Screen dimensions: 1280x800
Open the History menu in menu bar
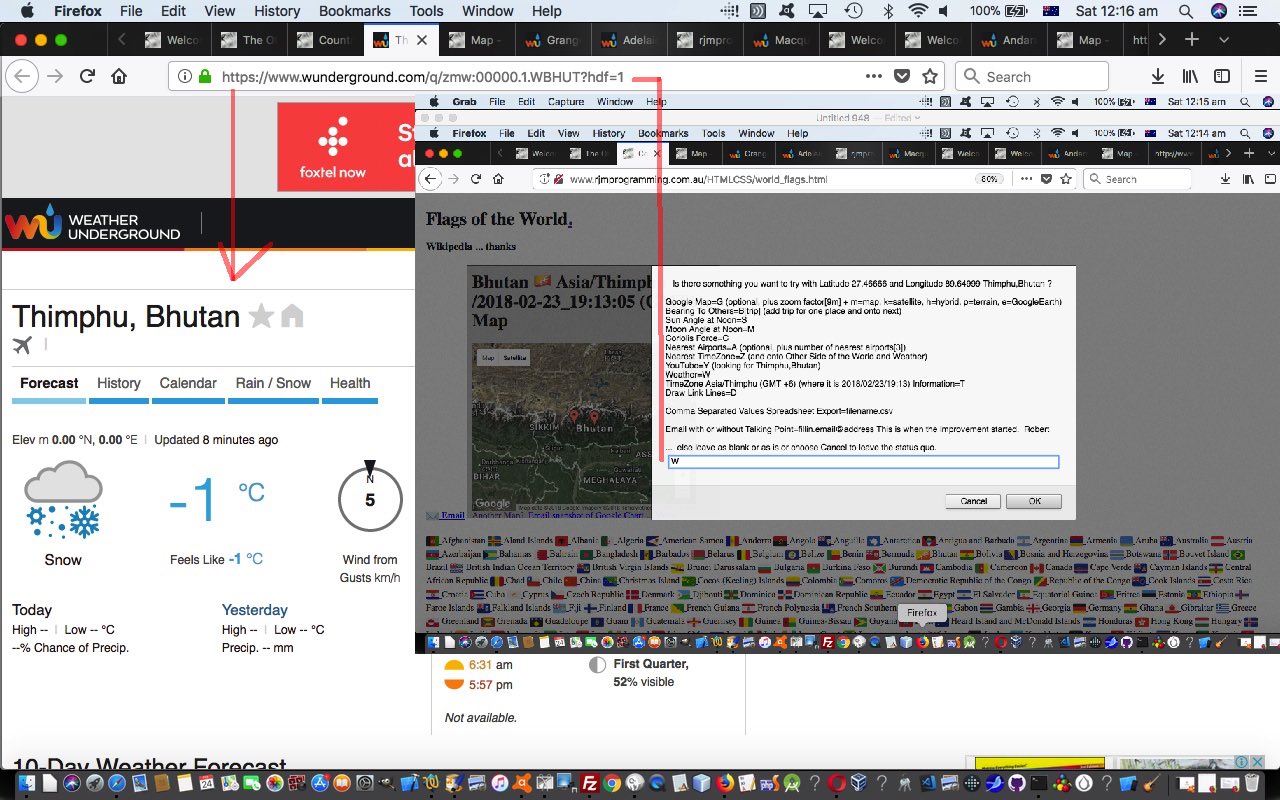[x=277, y=11]
